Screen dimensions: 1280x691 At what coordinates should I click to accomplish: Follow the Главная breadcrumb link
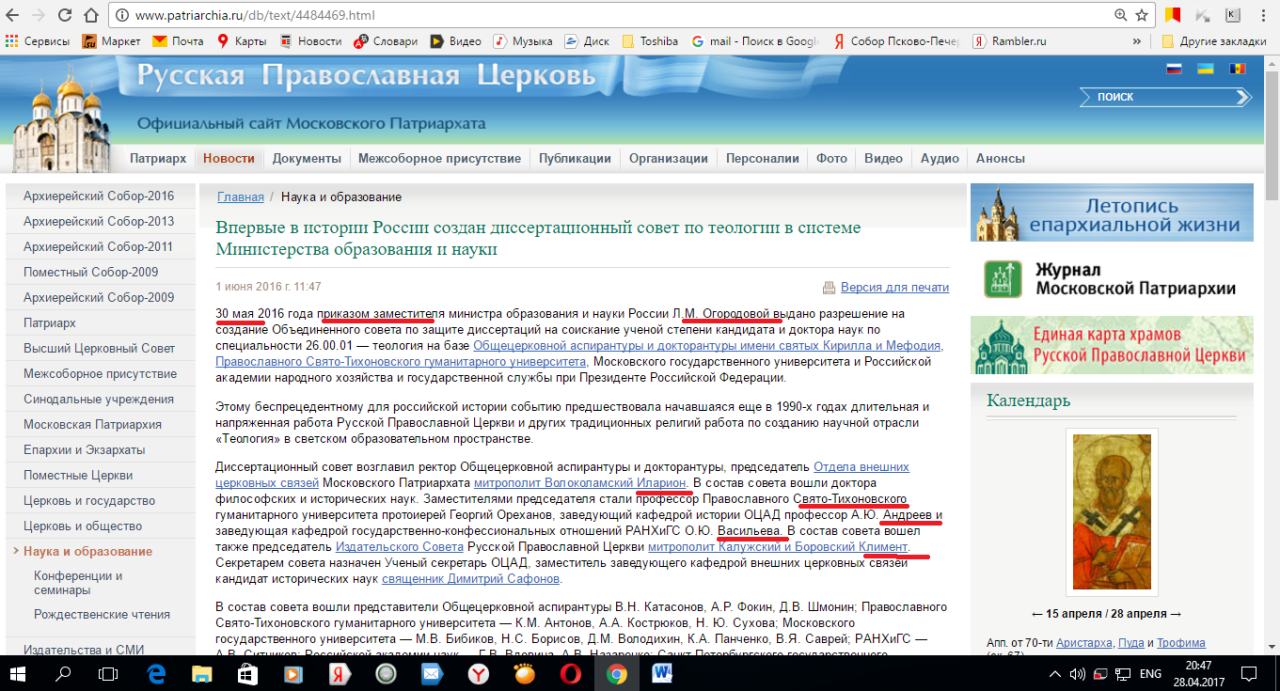241,197
